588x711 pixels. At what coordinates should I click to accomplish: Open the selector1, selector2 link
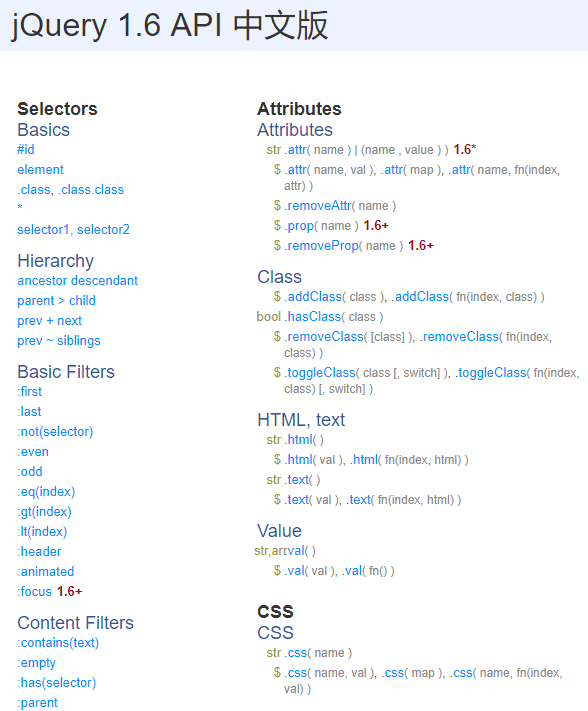pos(73,229)
